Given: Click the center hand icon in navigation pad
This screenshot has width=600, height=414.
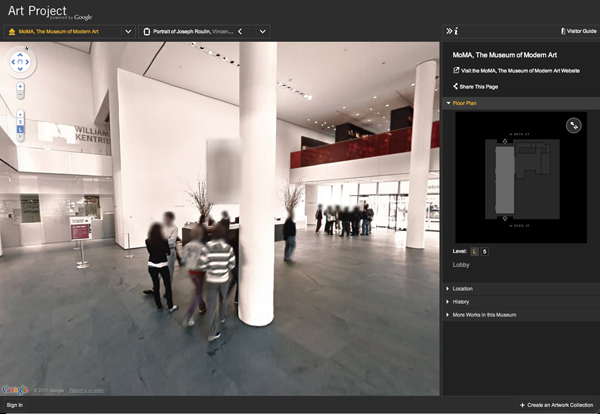Looking at the screenshot, I should coord(20,62).
